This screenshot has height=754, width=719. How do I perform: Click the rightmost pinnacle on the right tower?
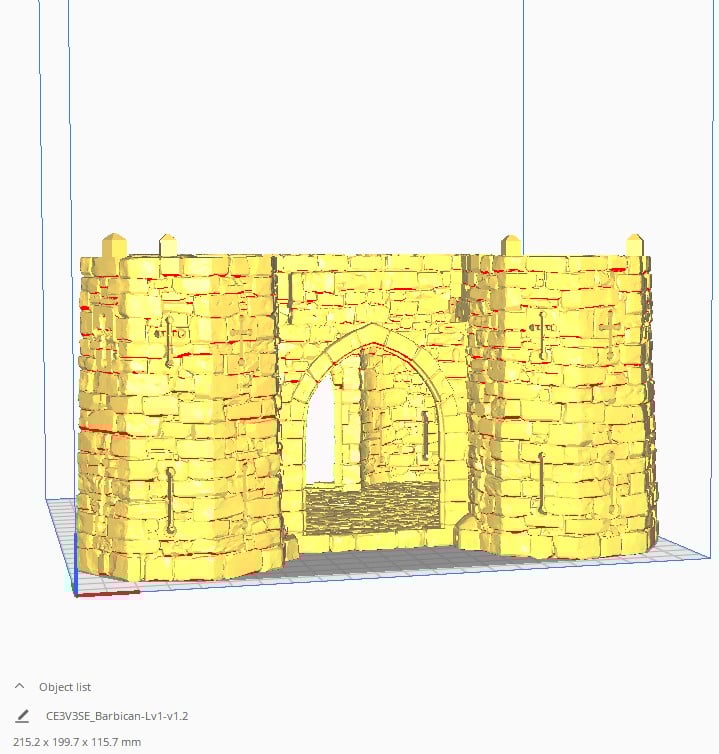(x=635, y=245)
